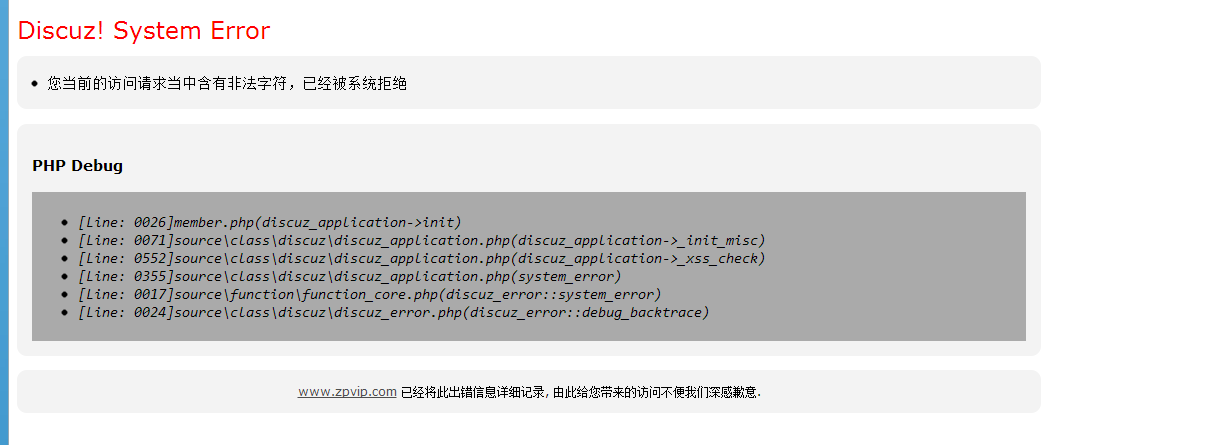Select the Line 0552 _xss_check entry
The image size is (1208, 445).
point(421,258)
